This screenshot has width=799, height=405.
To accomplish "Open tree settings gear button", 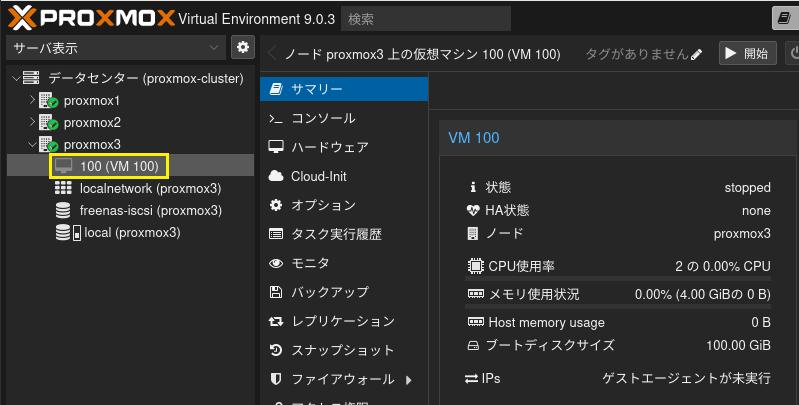I will [x=243, y=47].
